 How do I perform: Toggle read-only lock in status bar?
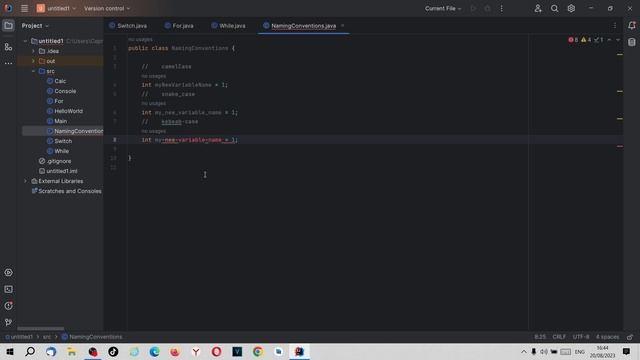[630, 337]
